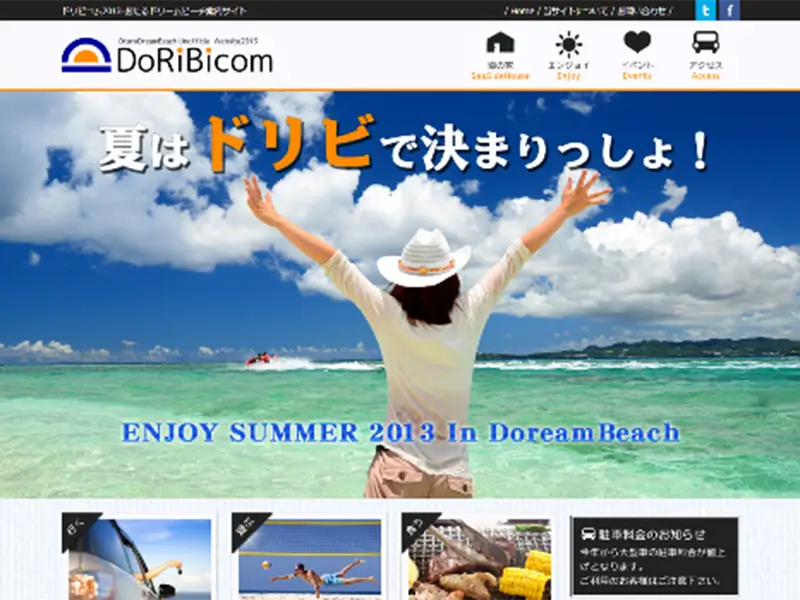Open the Home link in top bar
800x600 pixels.
point(522,11)
